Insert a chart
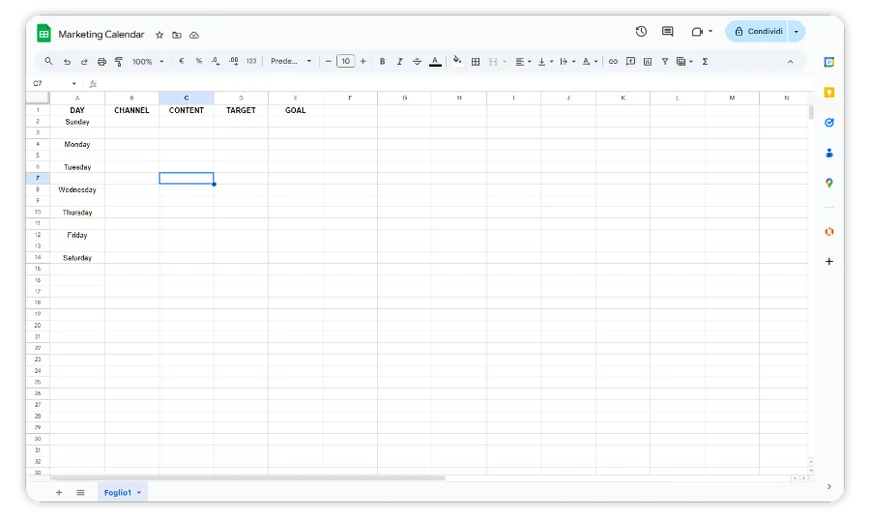This screenshot has width=870, height=517. click(648, 62)
